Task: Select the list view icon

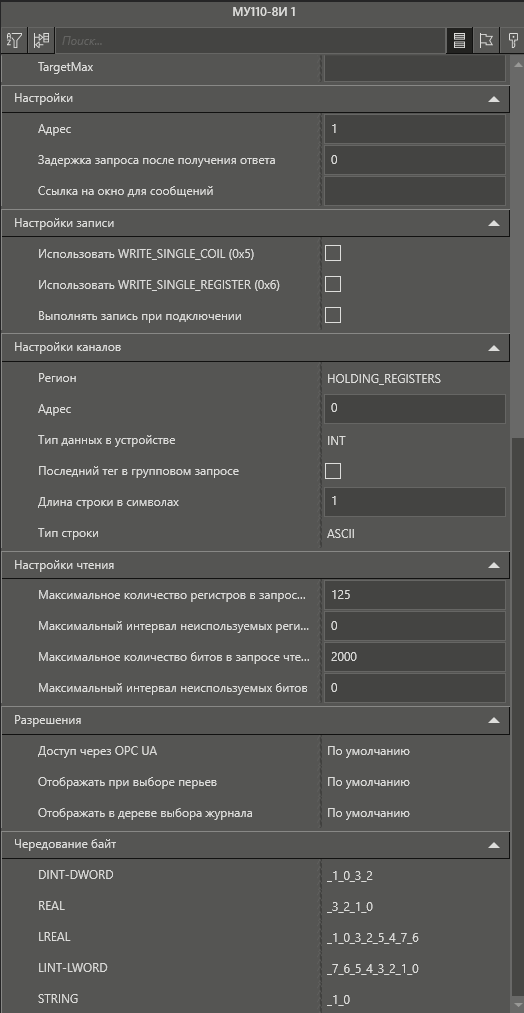Action: (459, 41)
